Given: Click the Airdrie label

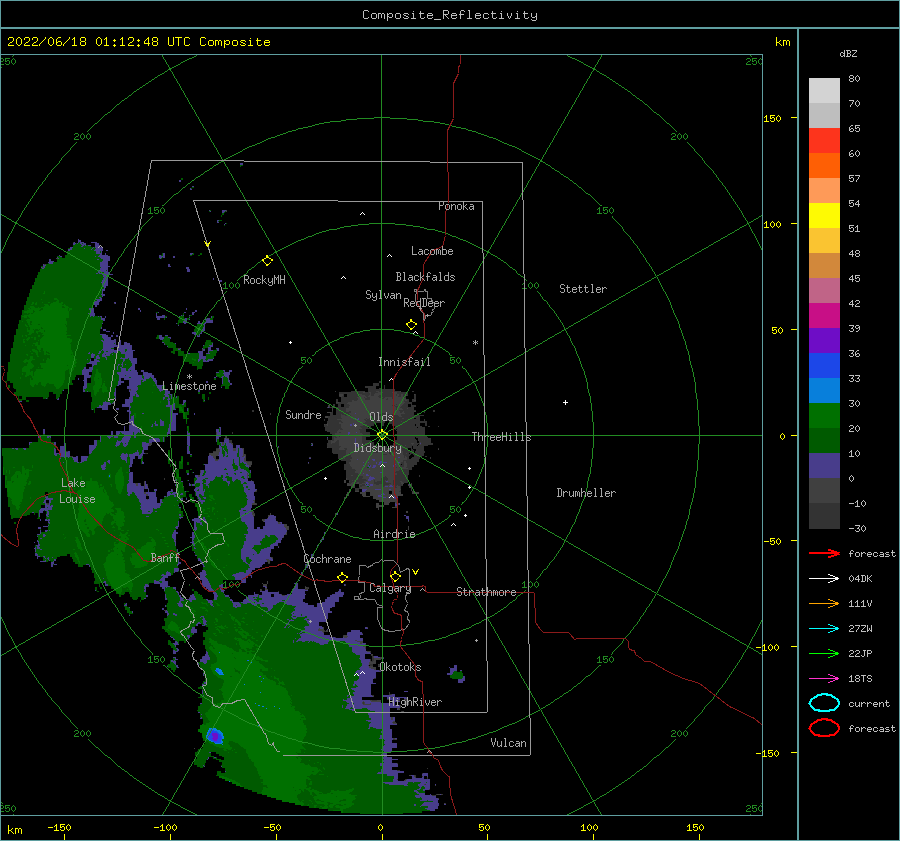Looking at the screenshot, I should click(394, 534).
